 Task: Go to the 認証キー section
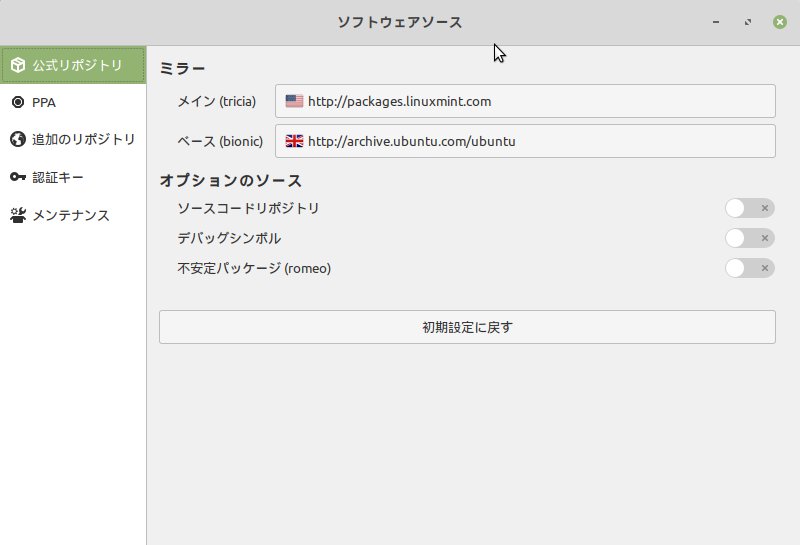73,177
